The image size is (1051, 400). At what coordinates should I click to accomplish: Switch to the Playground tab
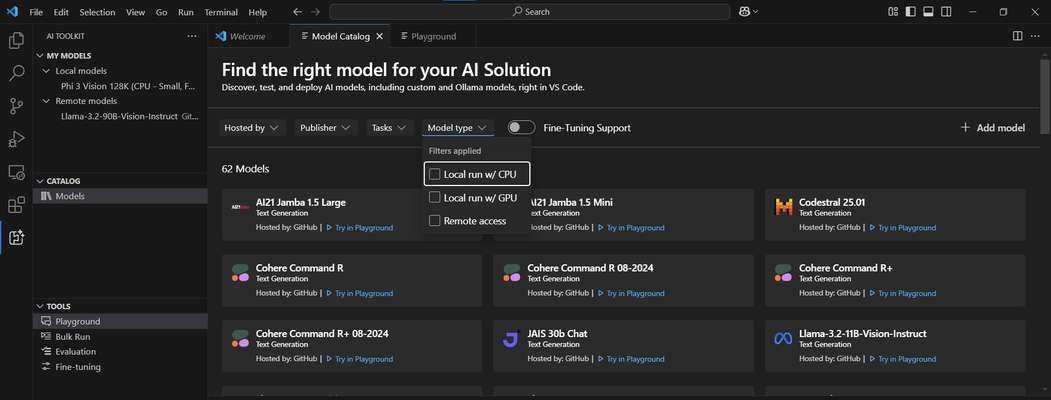point(434,36)
